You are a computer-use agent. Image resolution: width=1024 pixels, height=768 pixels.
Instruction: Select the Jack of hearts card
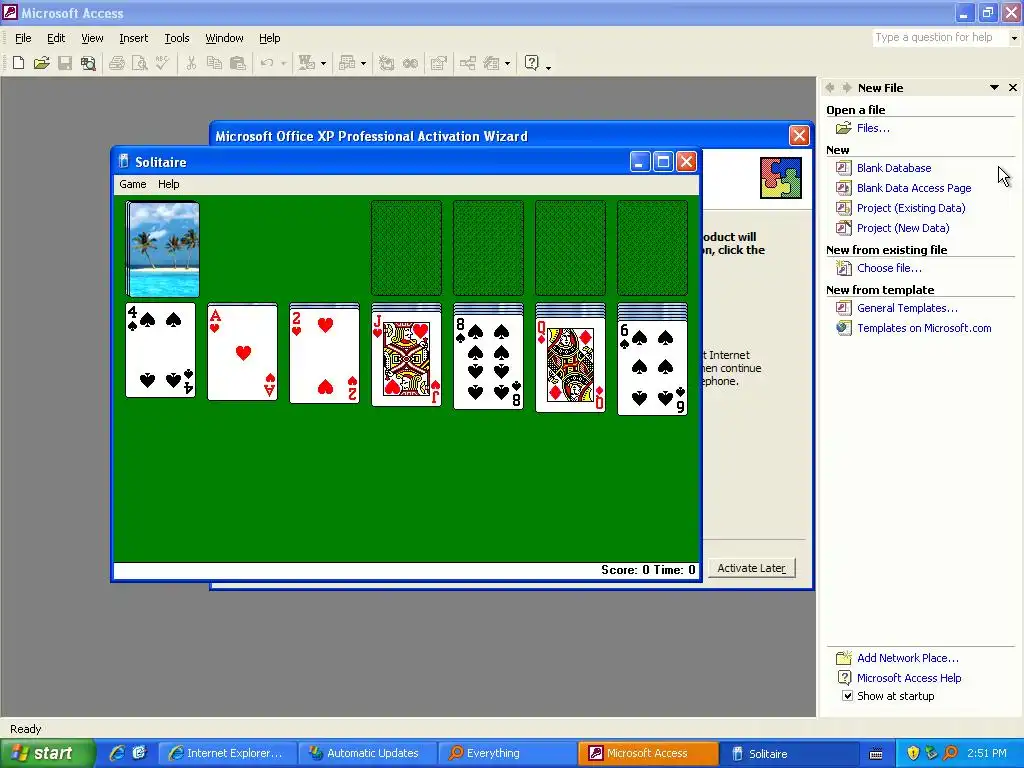(x=406, y=359)
